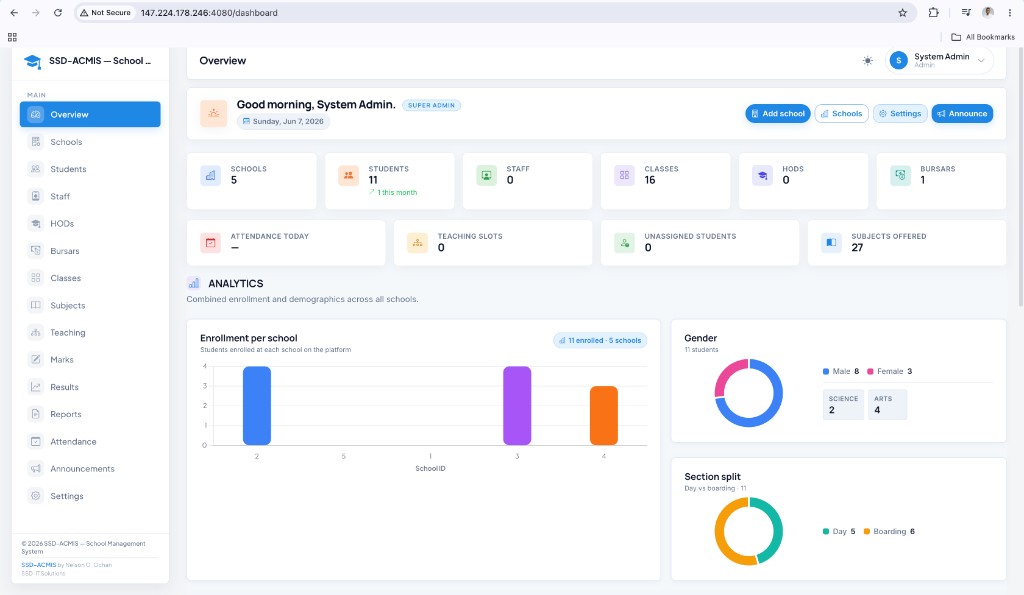Viewport: 1024px width, 595px height.
Task: Click the Add school button
Action: pos(778,114)
